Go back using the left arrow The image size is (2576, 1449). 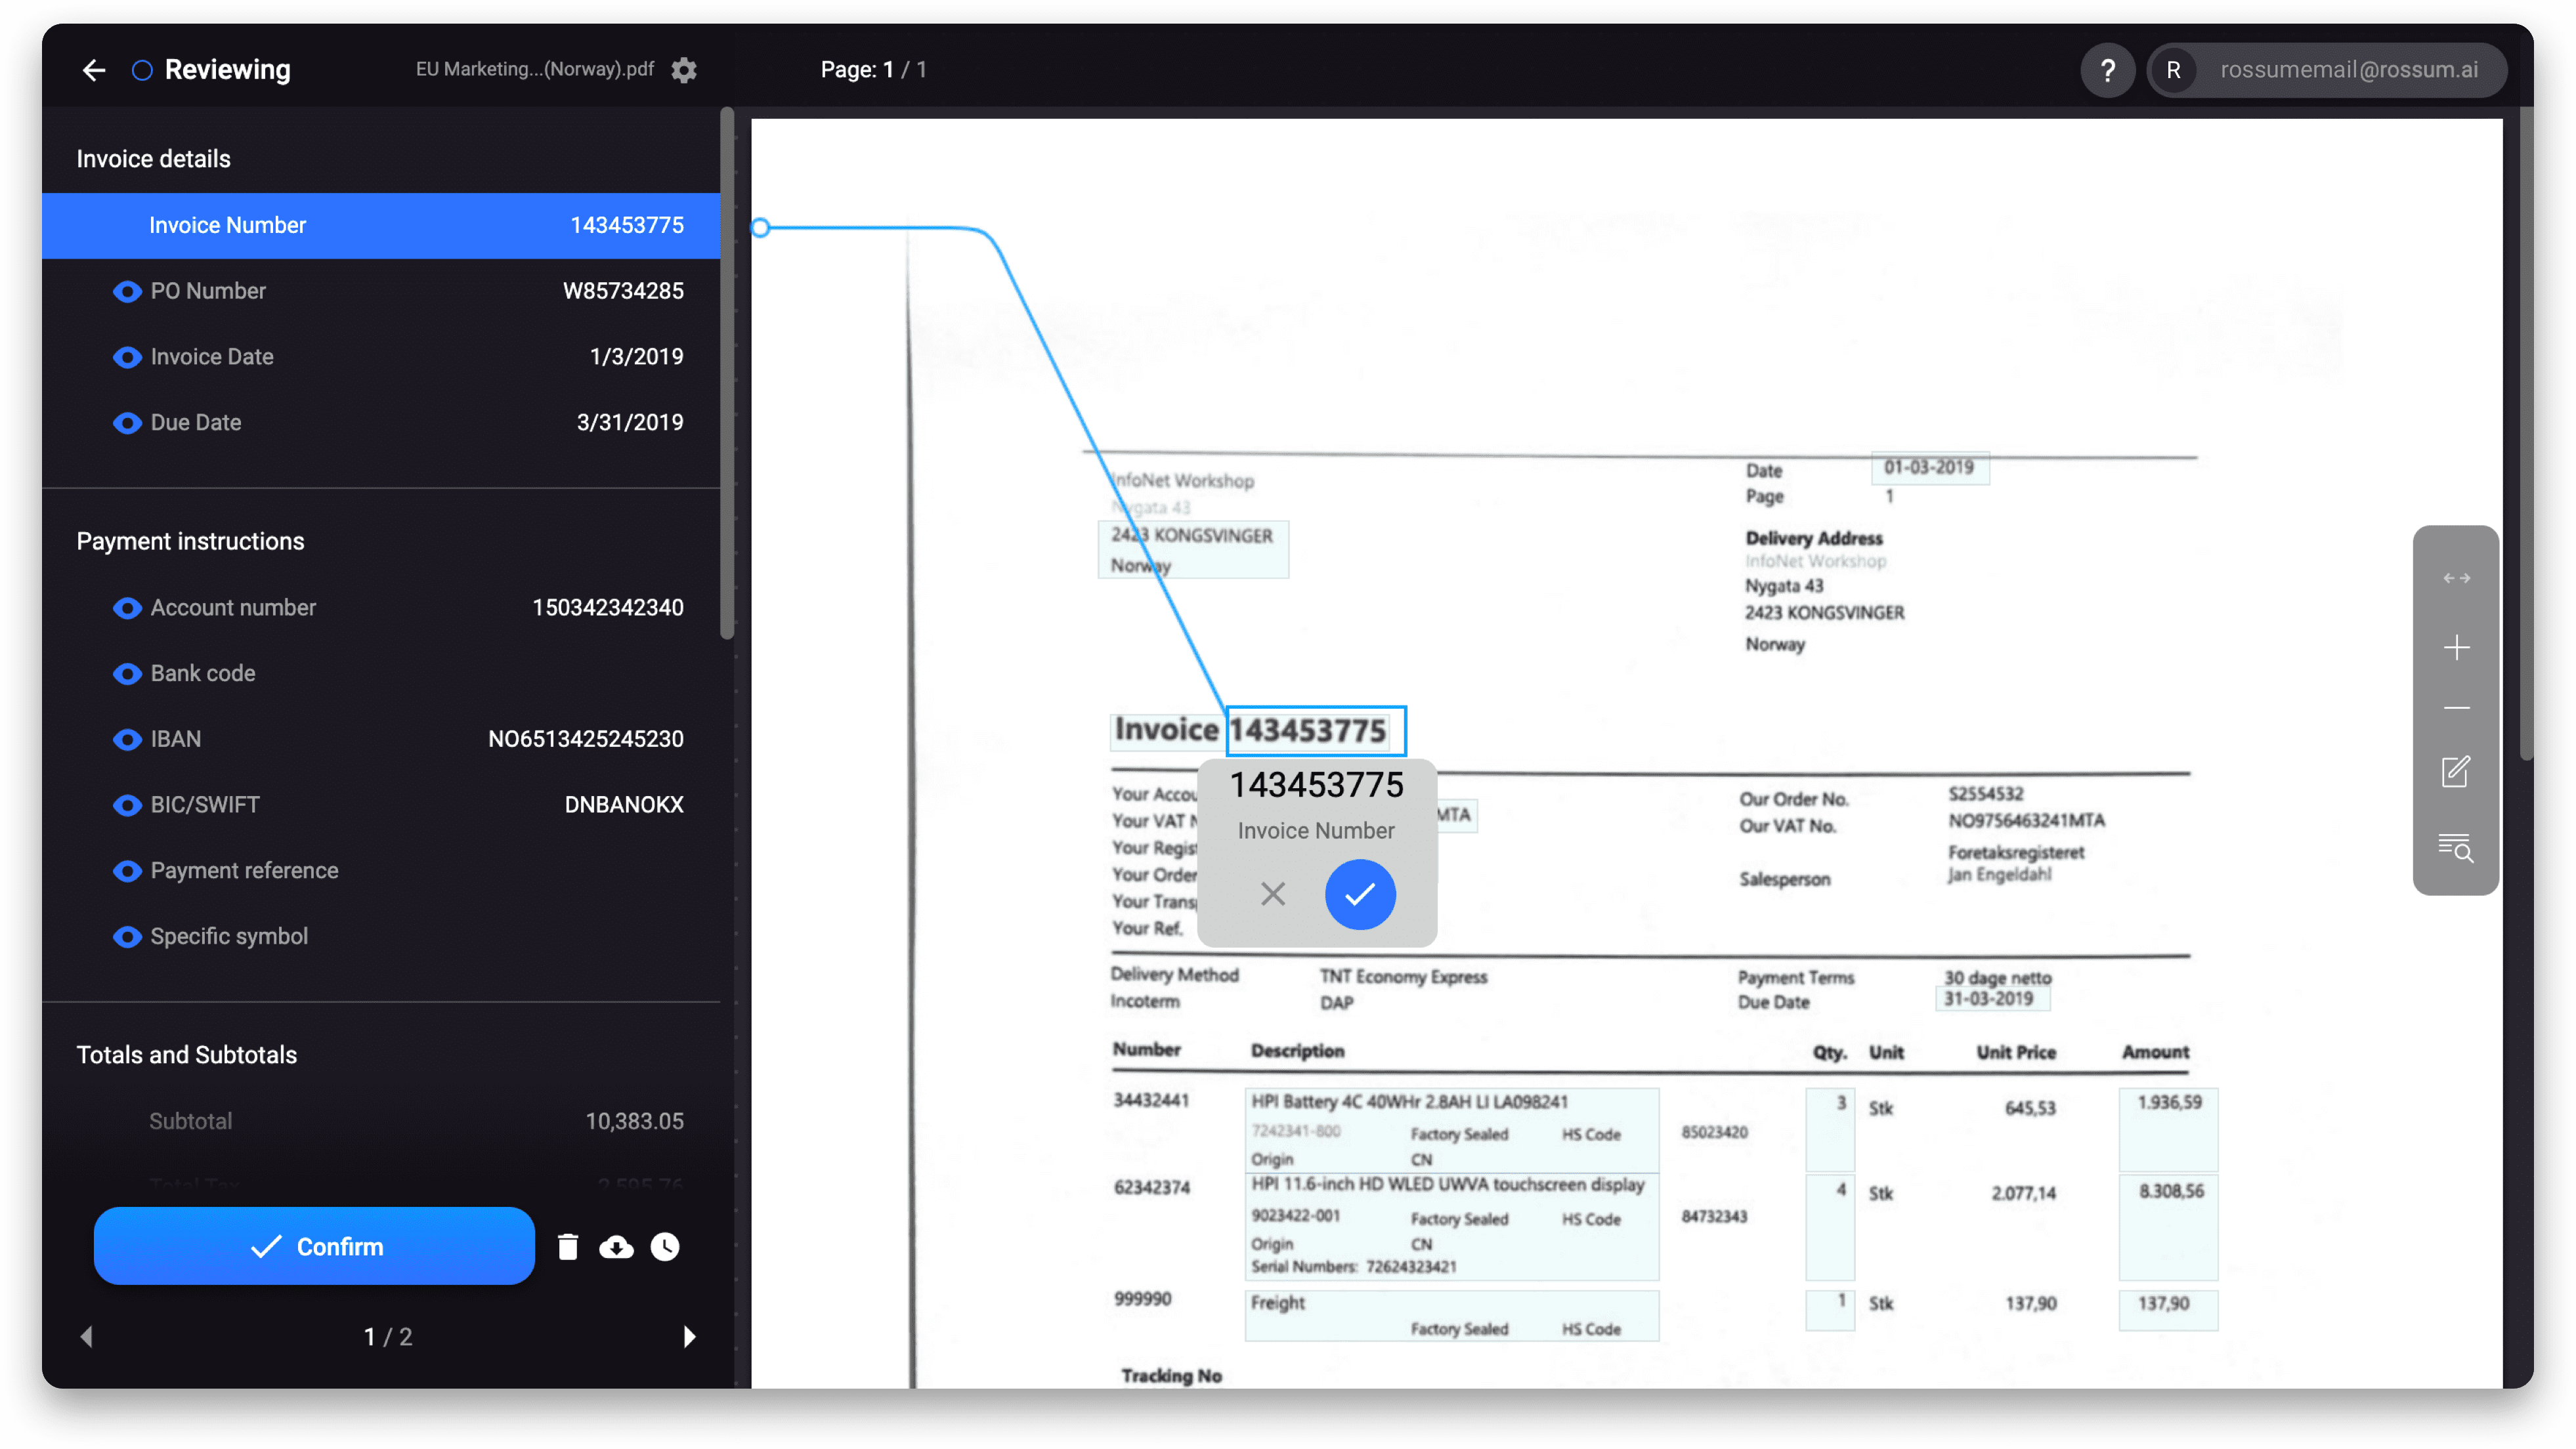click(94, 70)
